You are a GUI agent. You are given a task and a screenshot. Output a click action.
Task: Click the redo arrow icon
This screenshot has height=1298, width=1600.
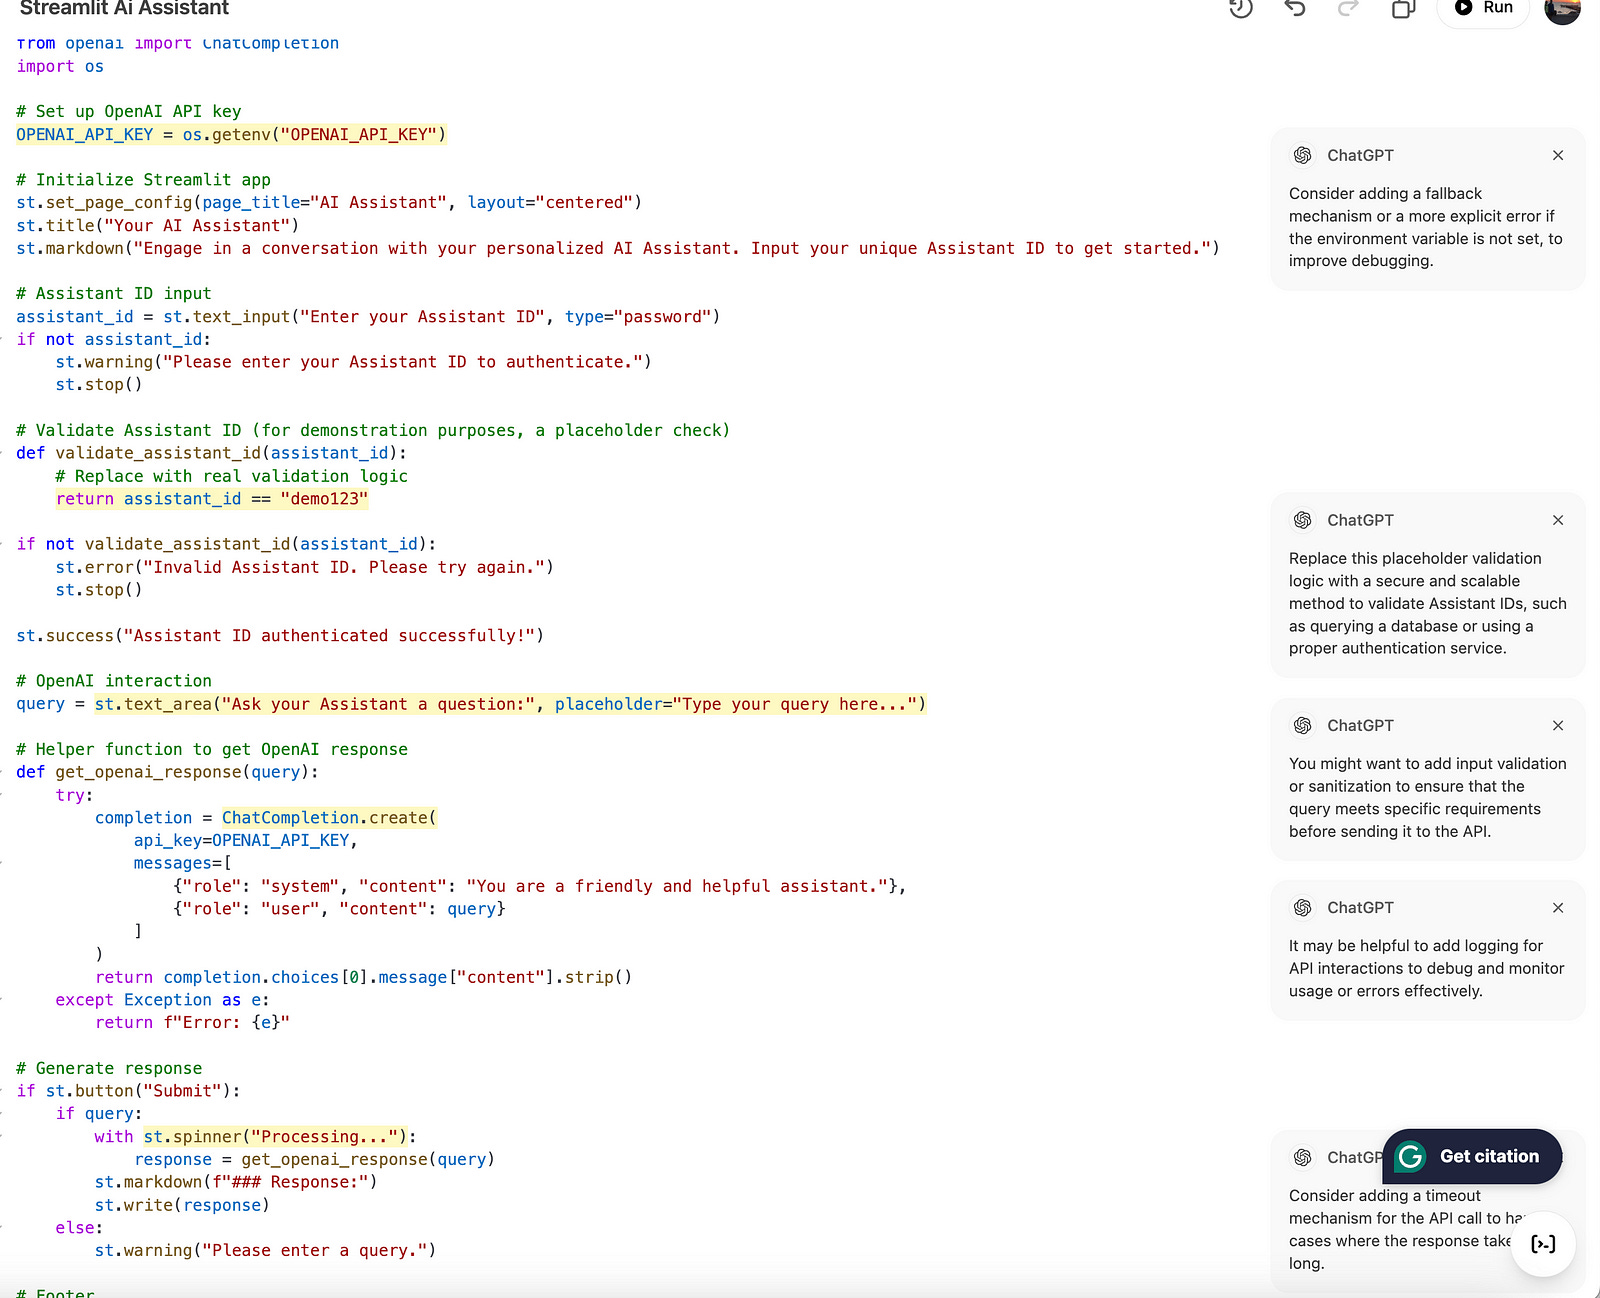(x=1348, y=8)
